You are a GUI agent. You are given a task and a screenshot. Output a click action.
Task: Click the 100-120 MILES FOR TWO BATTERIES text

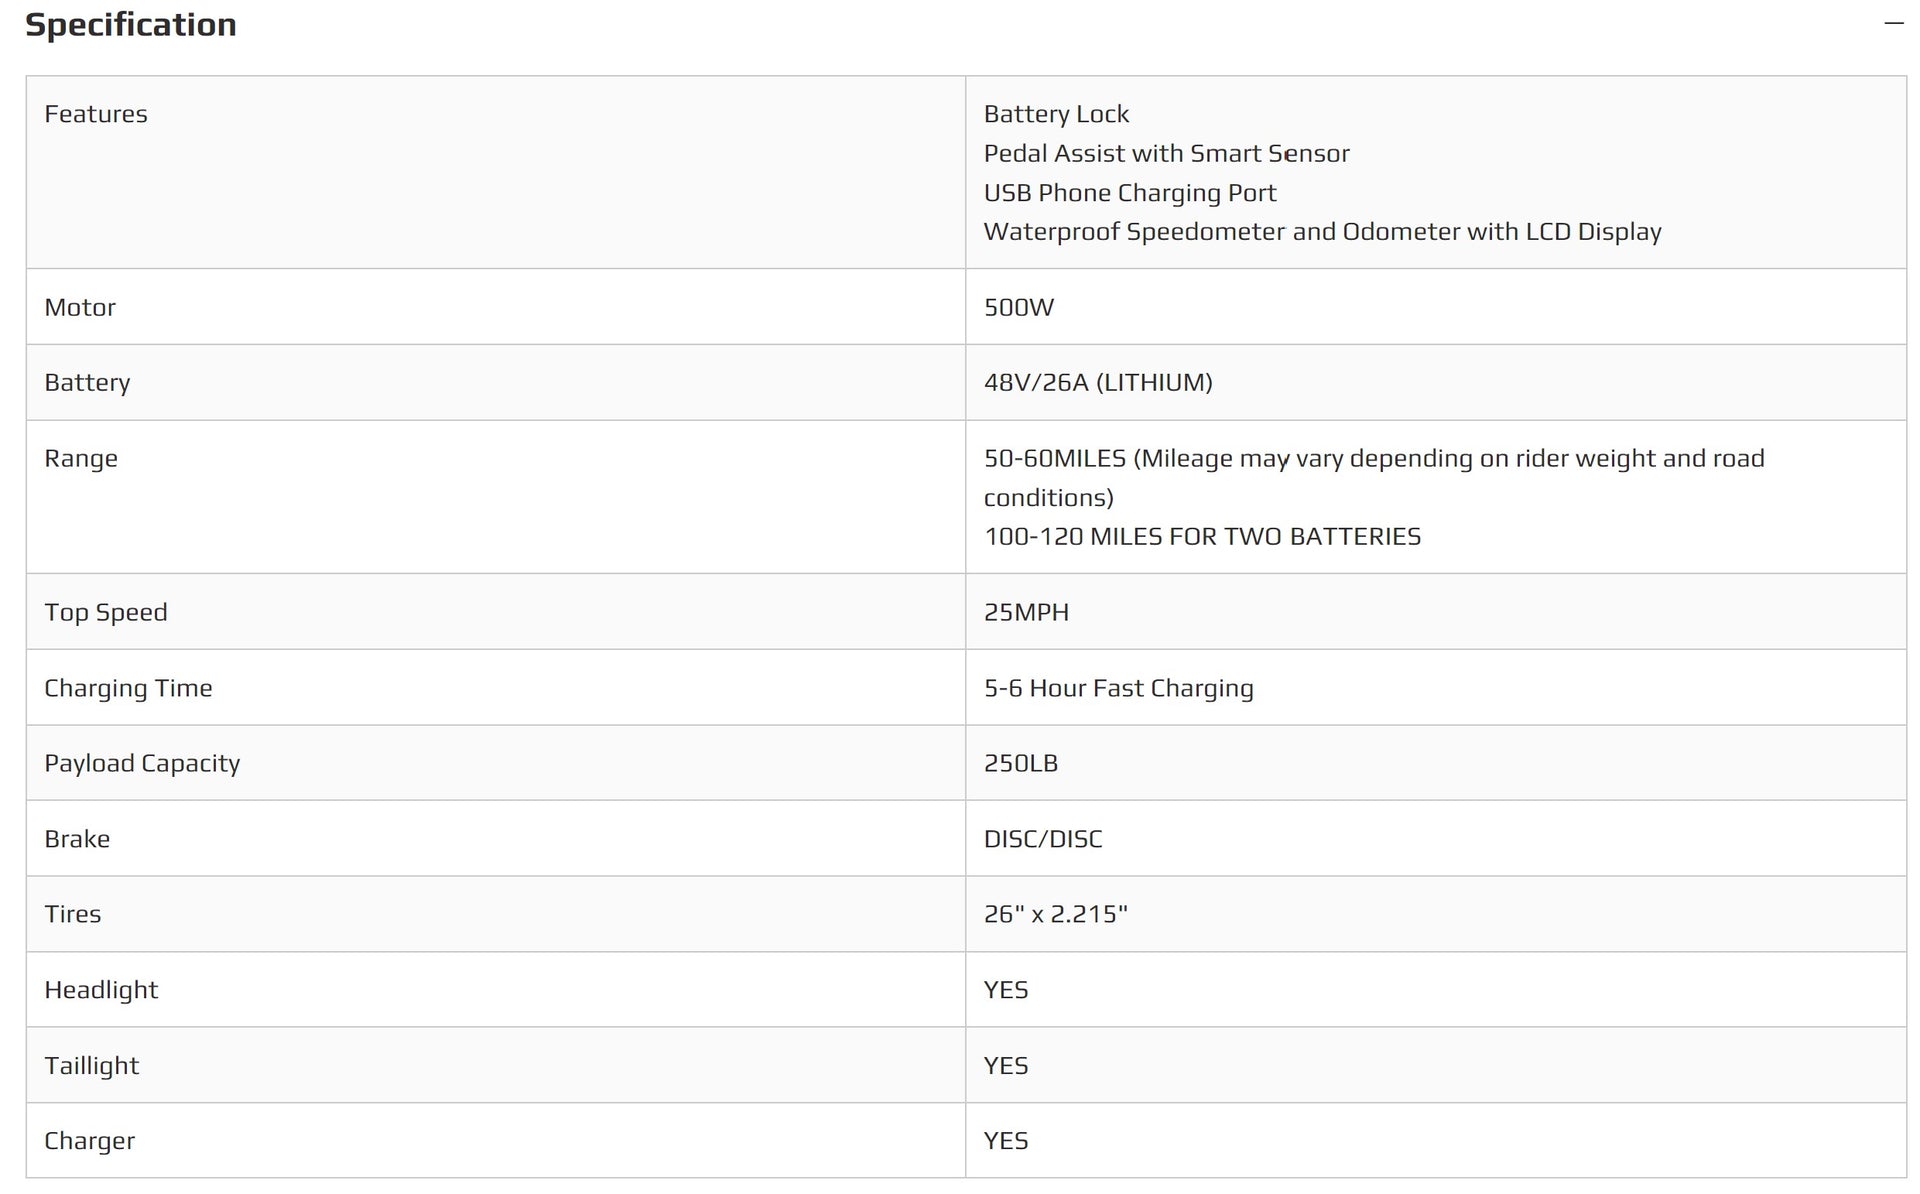(1202, 537)
